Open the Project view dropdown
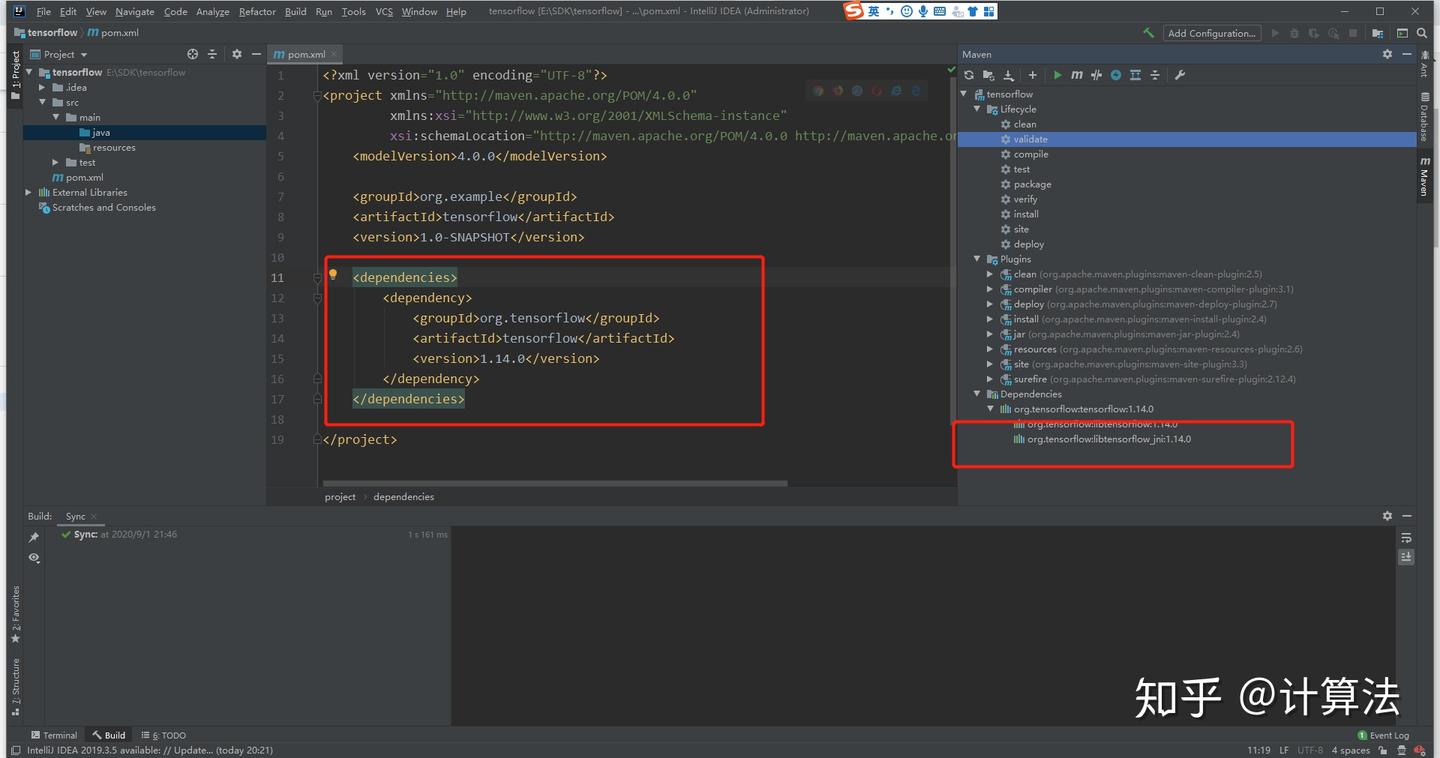The height and width of the screenshot is (758, 1440). click(x=59, y=54)
